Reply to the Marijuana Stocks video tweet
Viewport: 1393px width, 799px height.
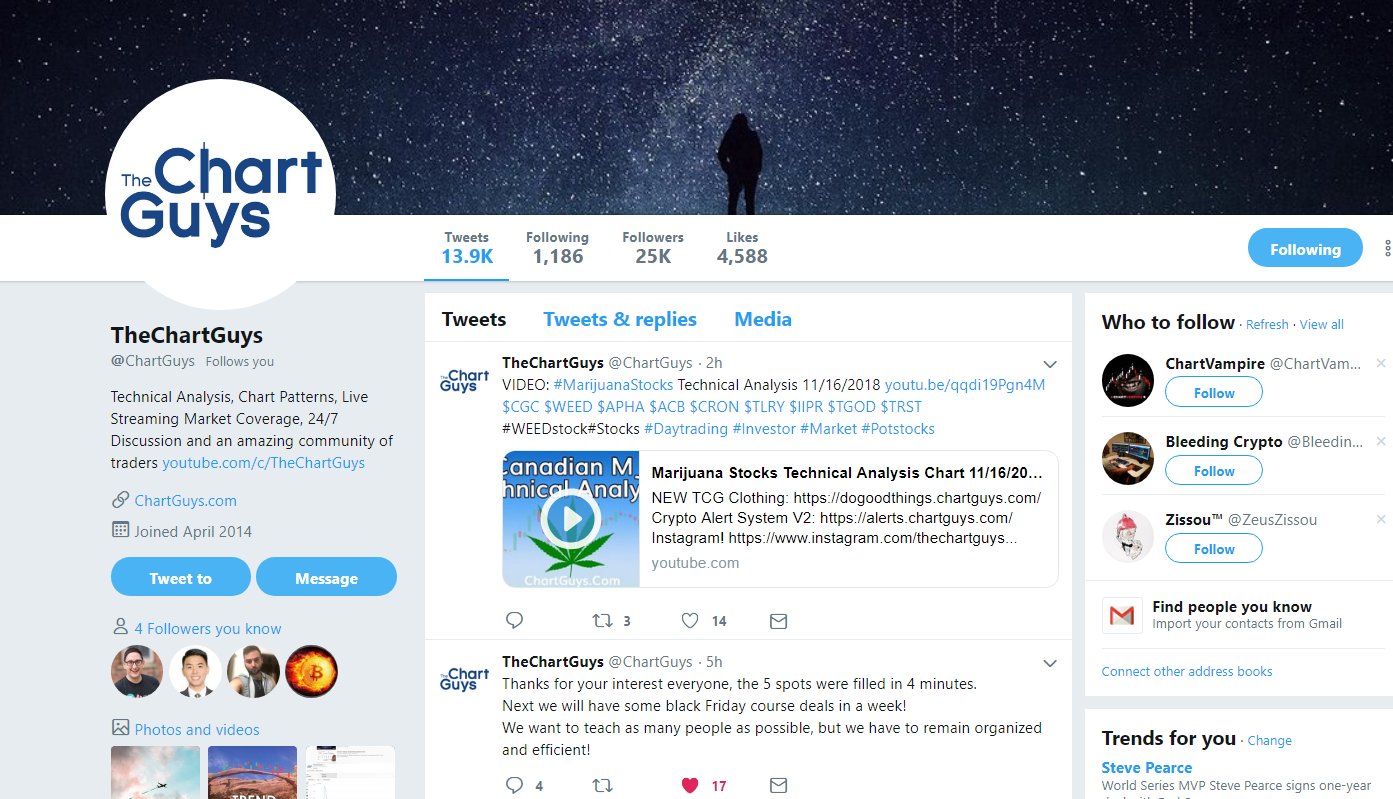tap(515, 621)
